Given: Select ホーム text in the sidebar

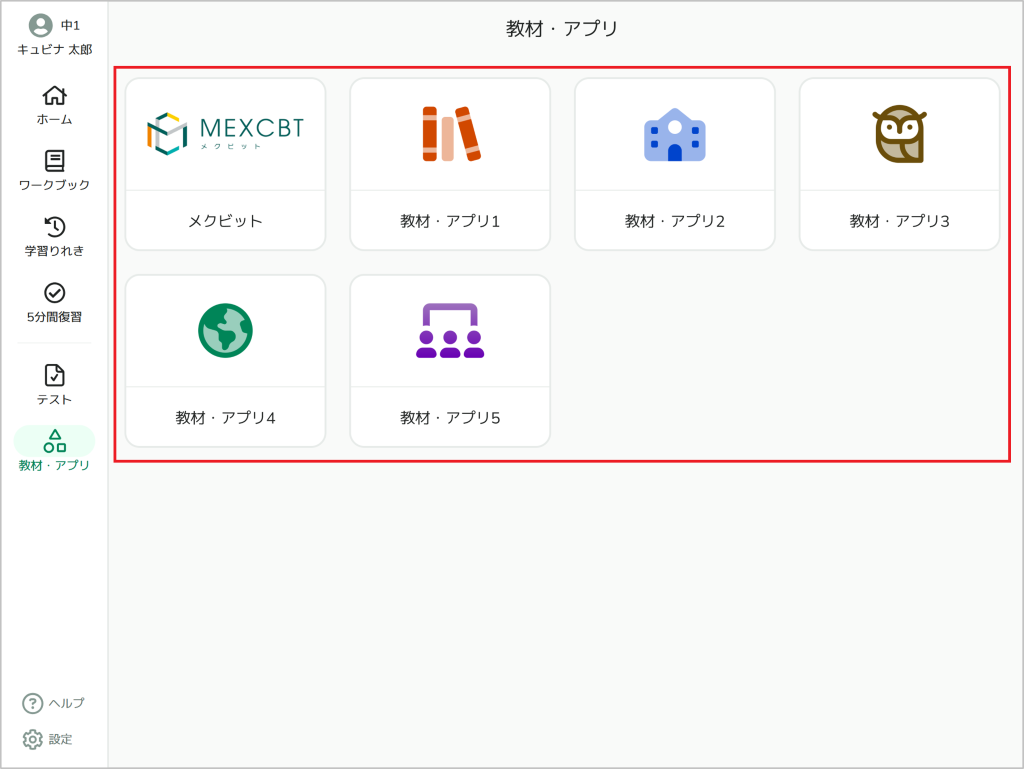Looking at the screenshot, I should click(54, 119).
